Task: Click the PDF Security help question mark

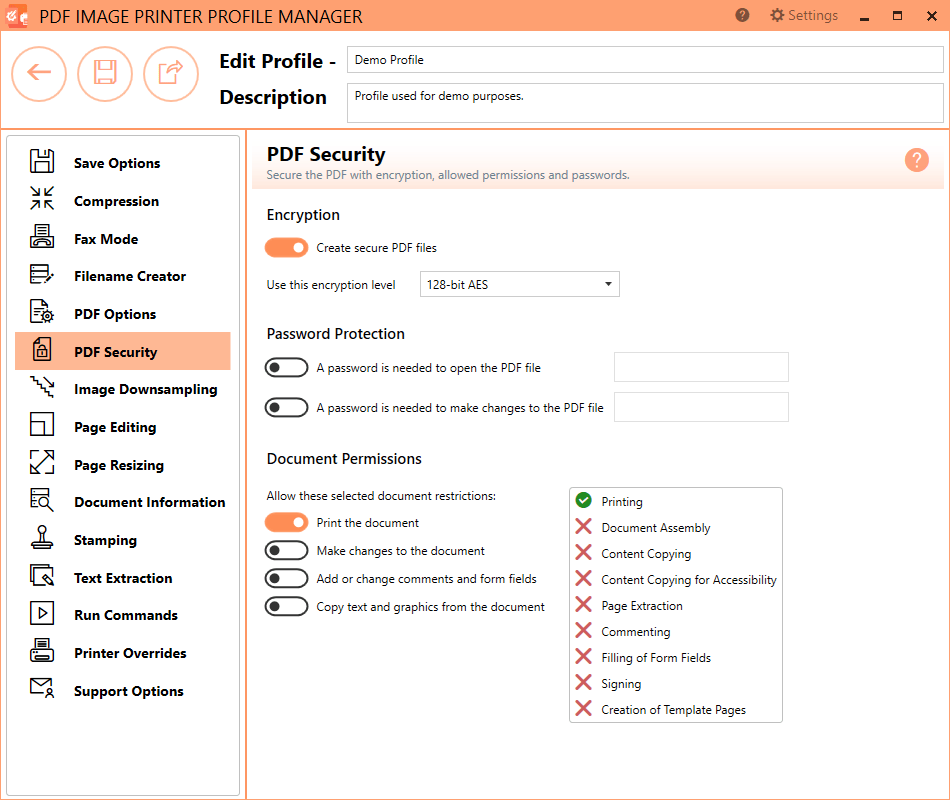Action: tap(917, 160)
